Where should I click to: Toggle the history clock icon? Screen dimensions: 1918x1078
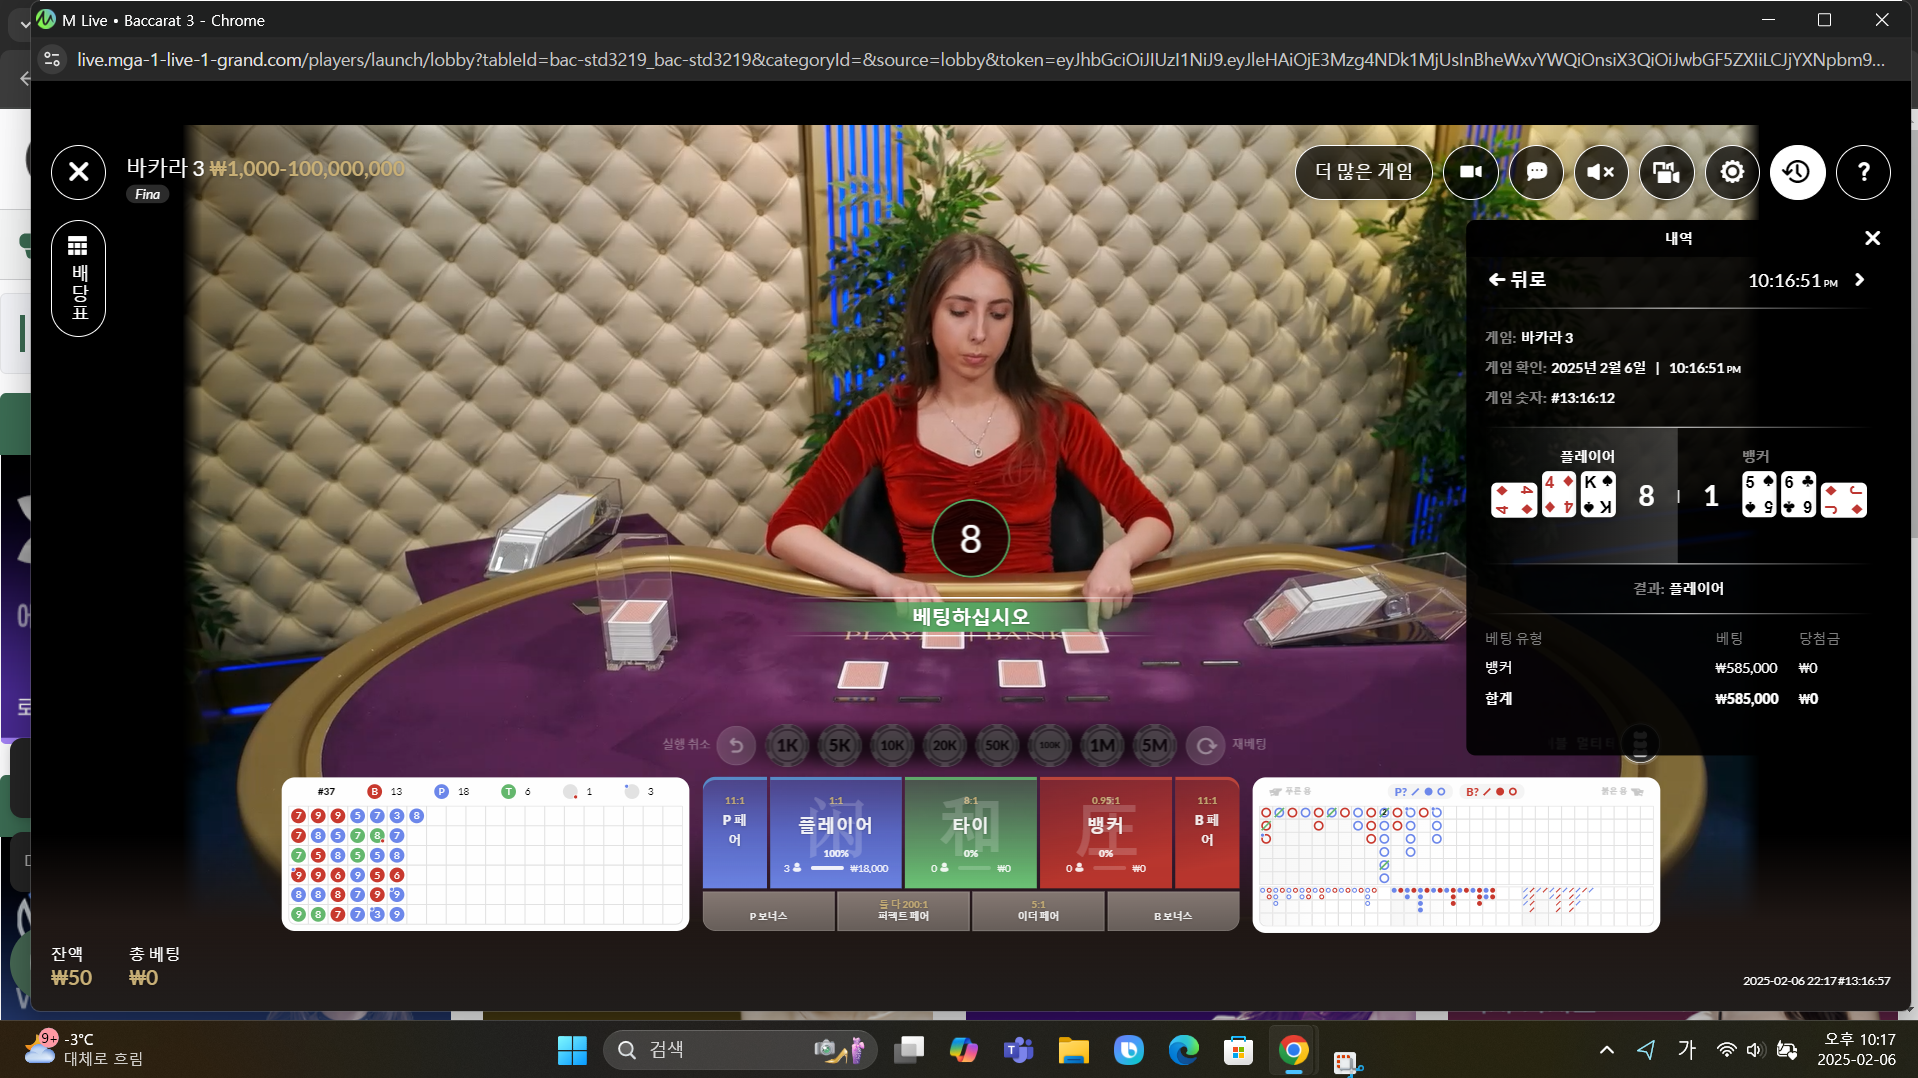coord(1797,172)
